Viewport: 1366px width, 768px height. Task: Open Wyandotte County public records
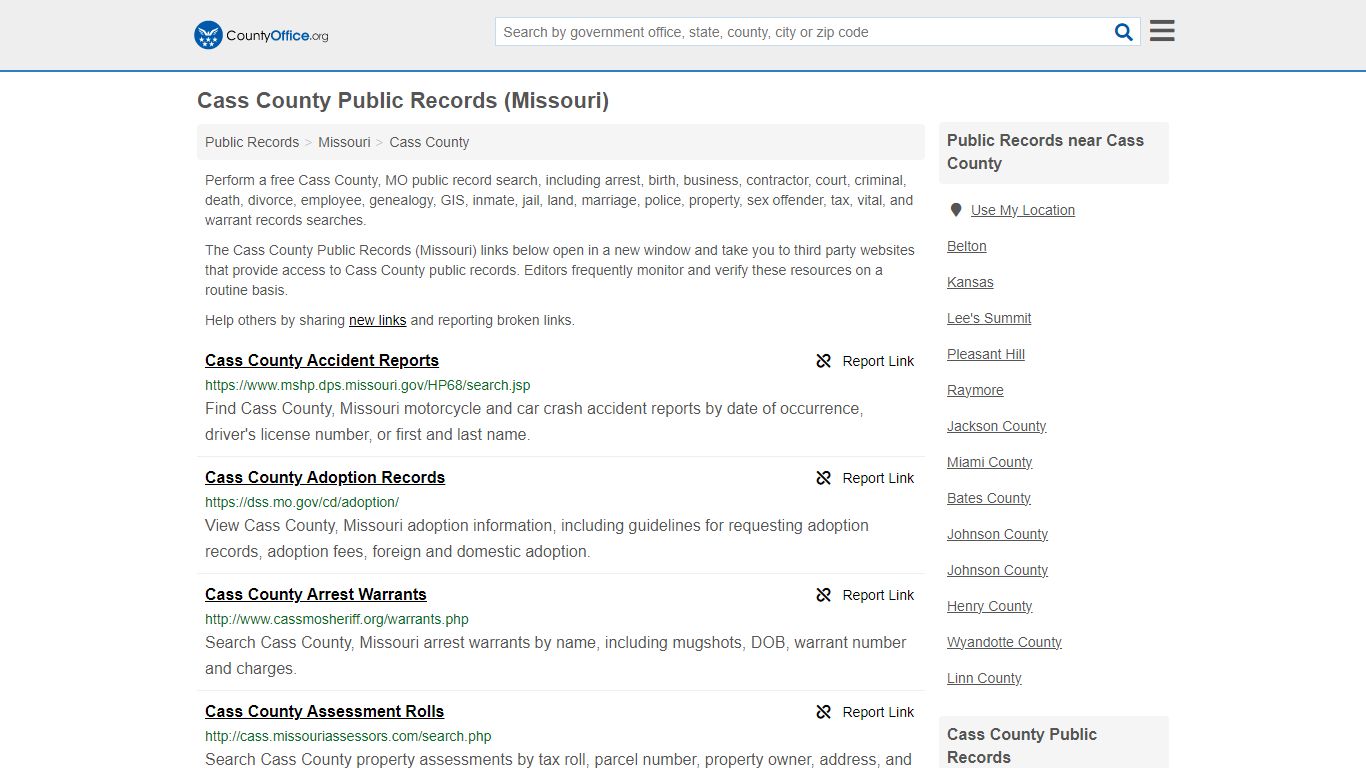(x=1004, y=642)
